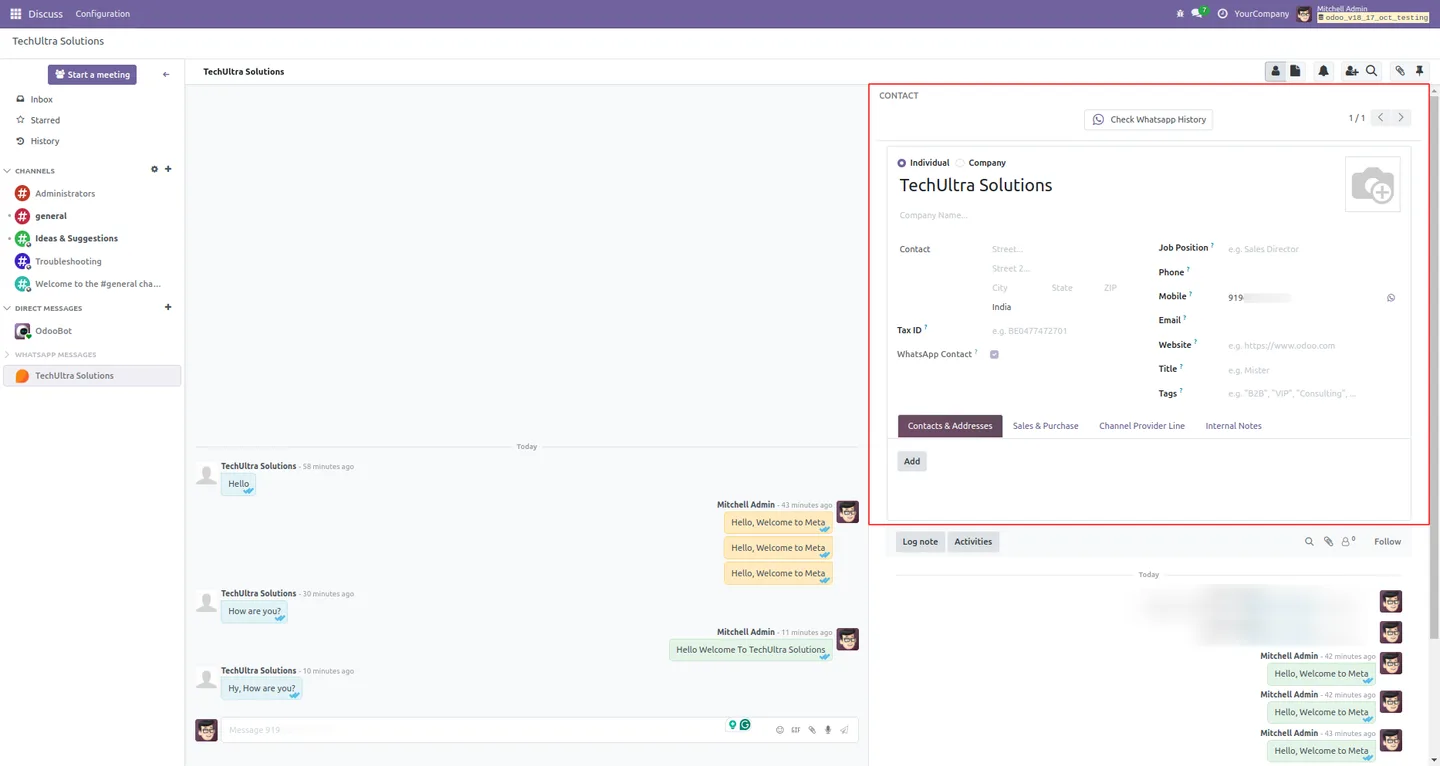Open notification settings bell icon

click(x=1324, y=71)
